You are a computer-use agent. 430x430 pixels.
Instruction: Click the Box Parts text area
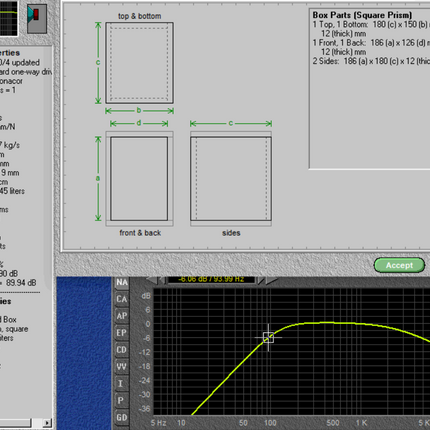[x=370, y=88]
